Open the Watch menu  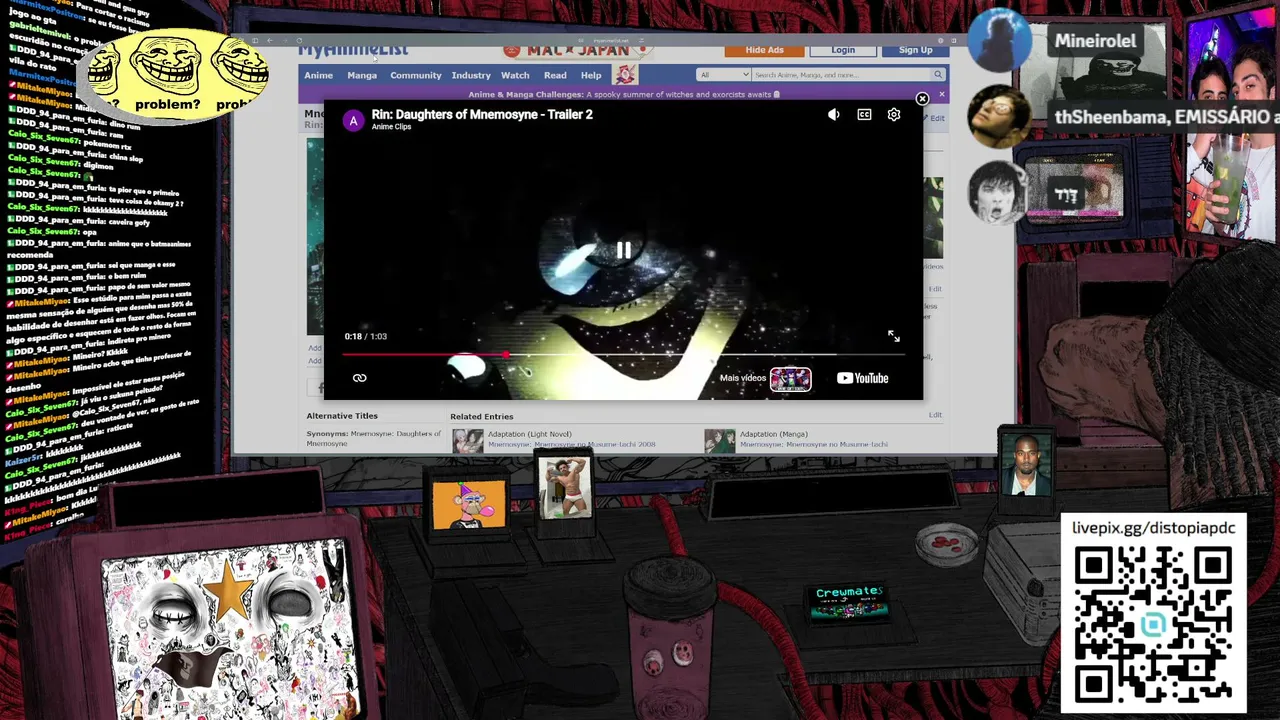click(515, 75)
